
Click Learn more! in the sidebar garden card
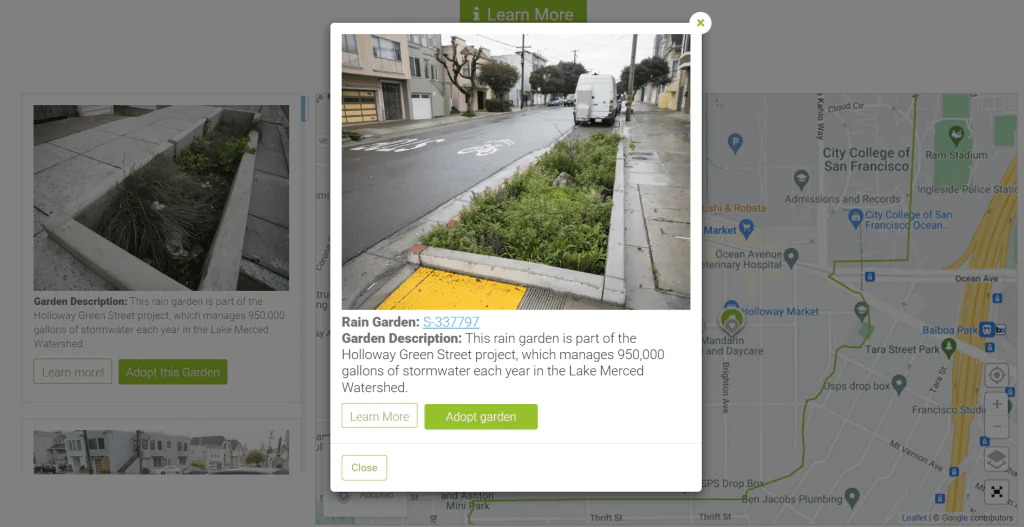click(72, 372)
